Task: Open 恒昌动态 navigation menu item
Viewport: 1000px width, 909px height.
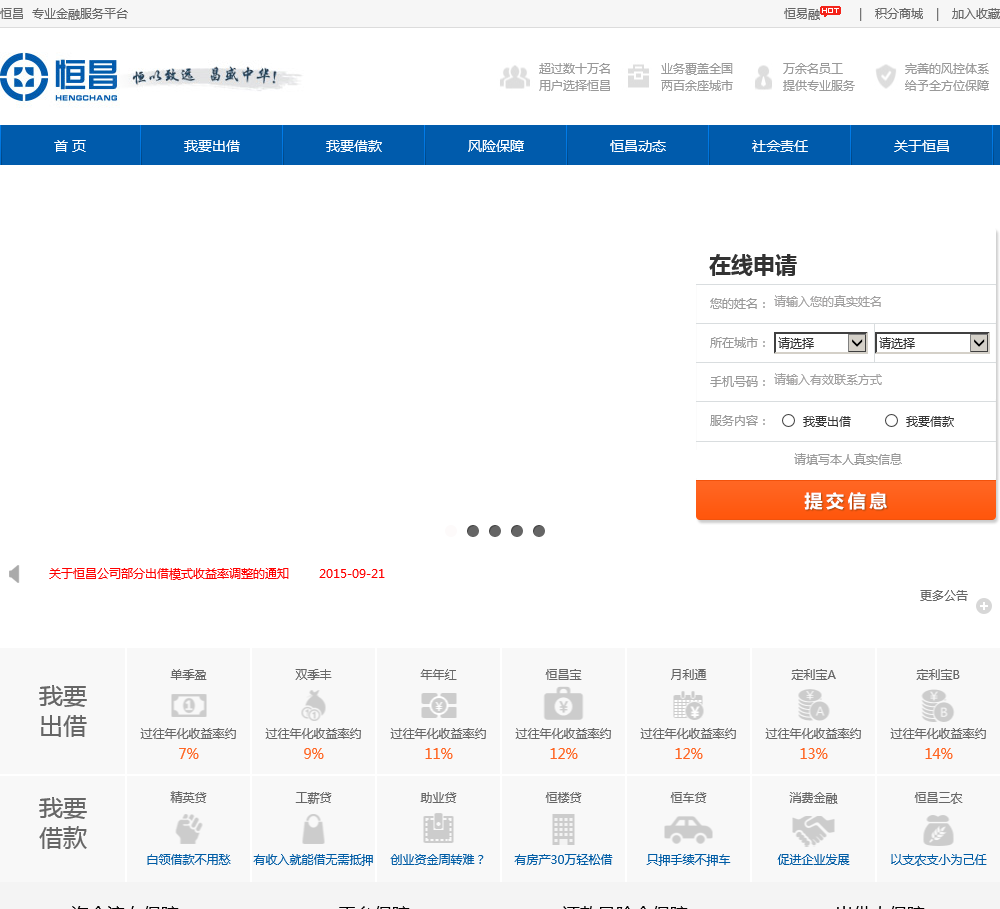Action: pos(638,145)
